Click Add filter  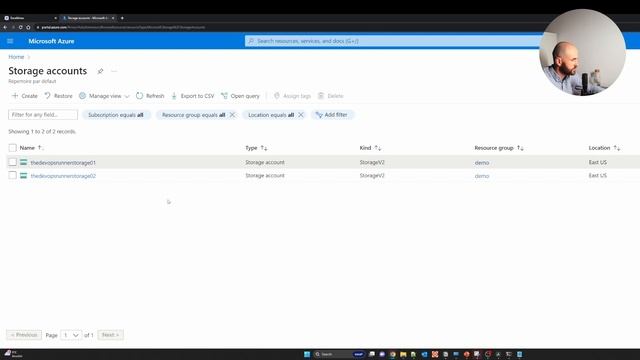[332, 115]
